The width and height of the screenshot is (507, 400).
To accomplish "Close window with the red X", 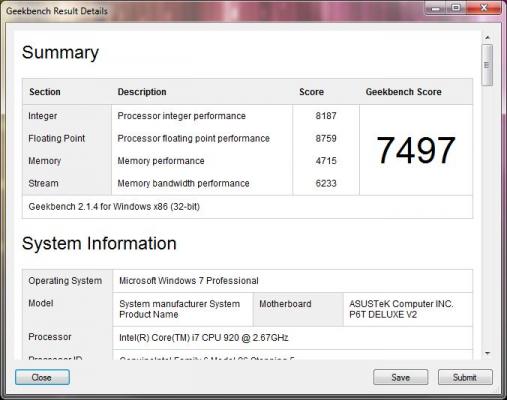I will [484, 8].
